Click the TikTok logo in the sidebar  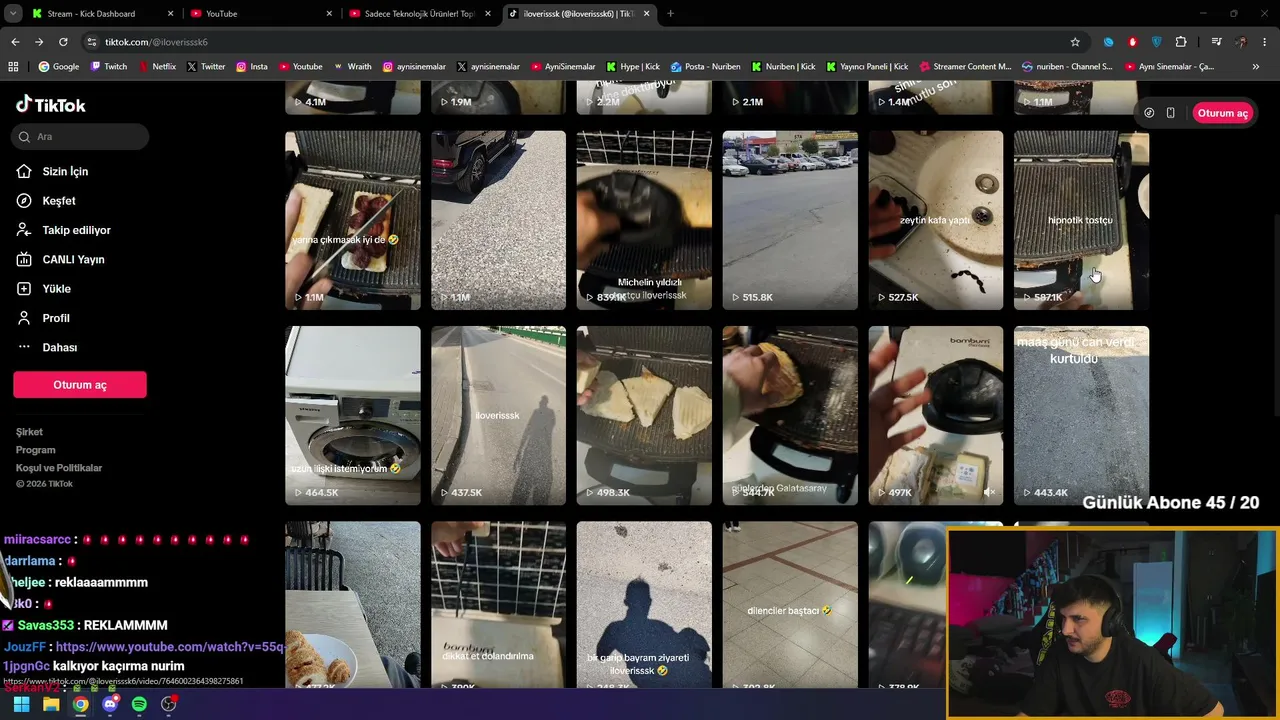(51, 105)
